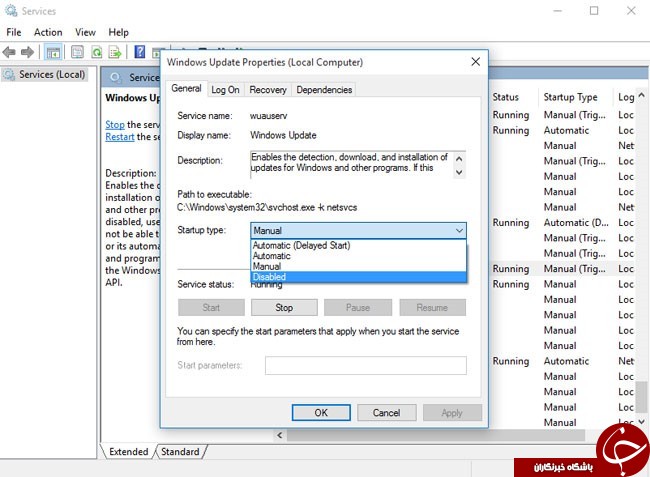Click the Stop service button

click(x=284, y=308)
